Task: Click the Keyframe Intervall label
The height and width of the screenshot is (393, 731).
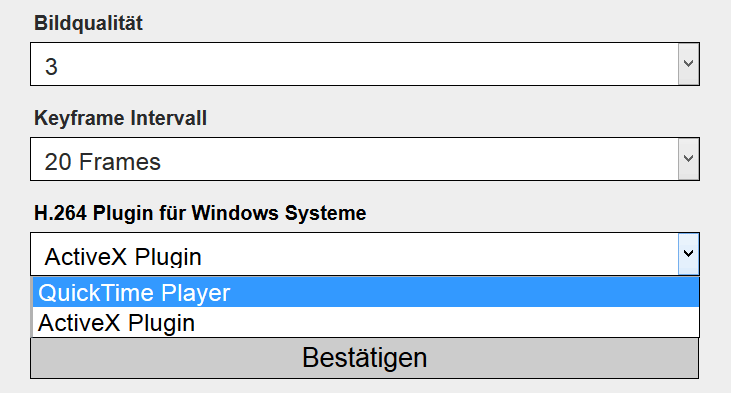Action: (120, 118)
